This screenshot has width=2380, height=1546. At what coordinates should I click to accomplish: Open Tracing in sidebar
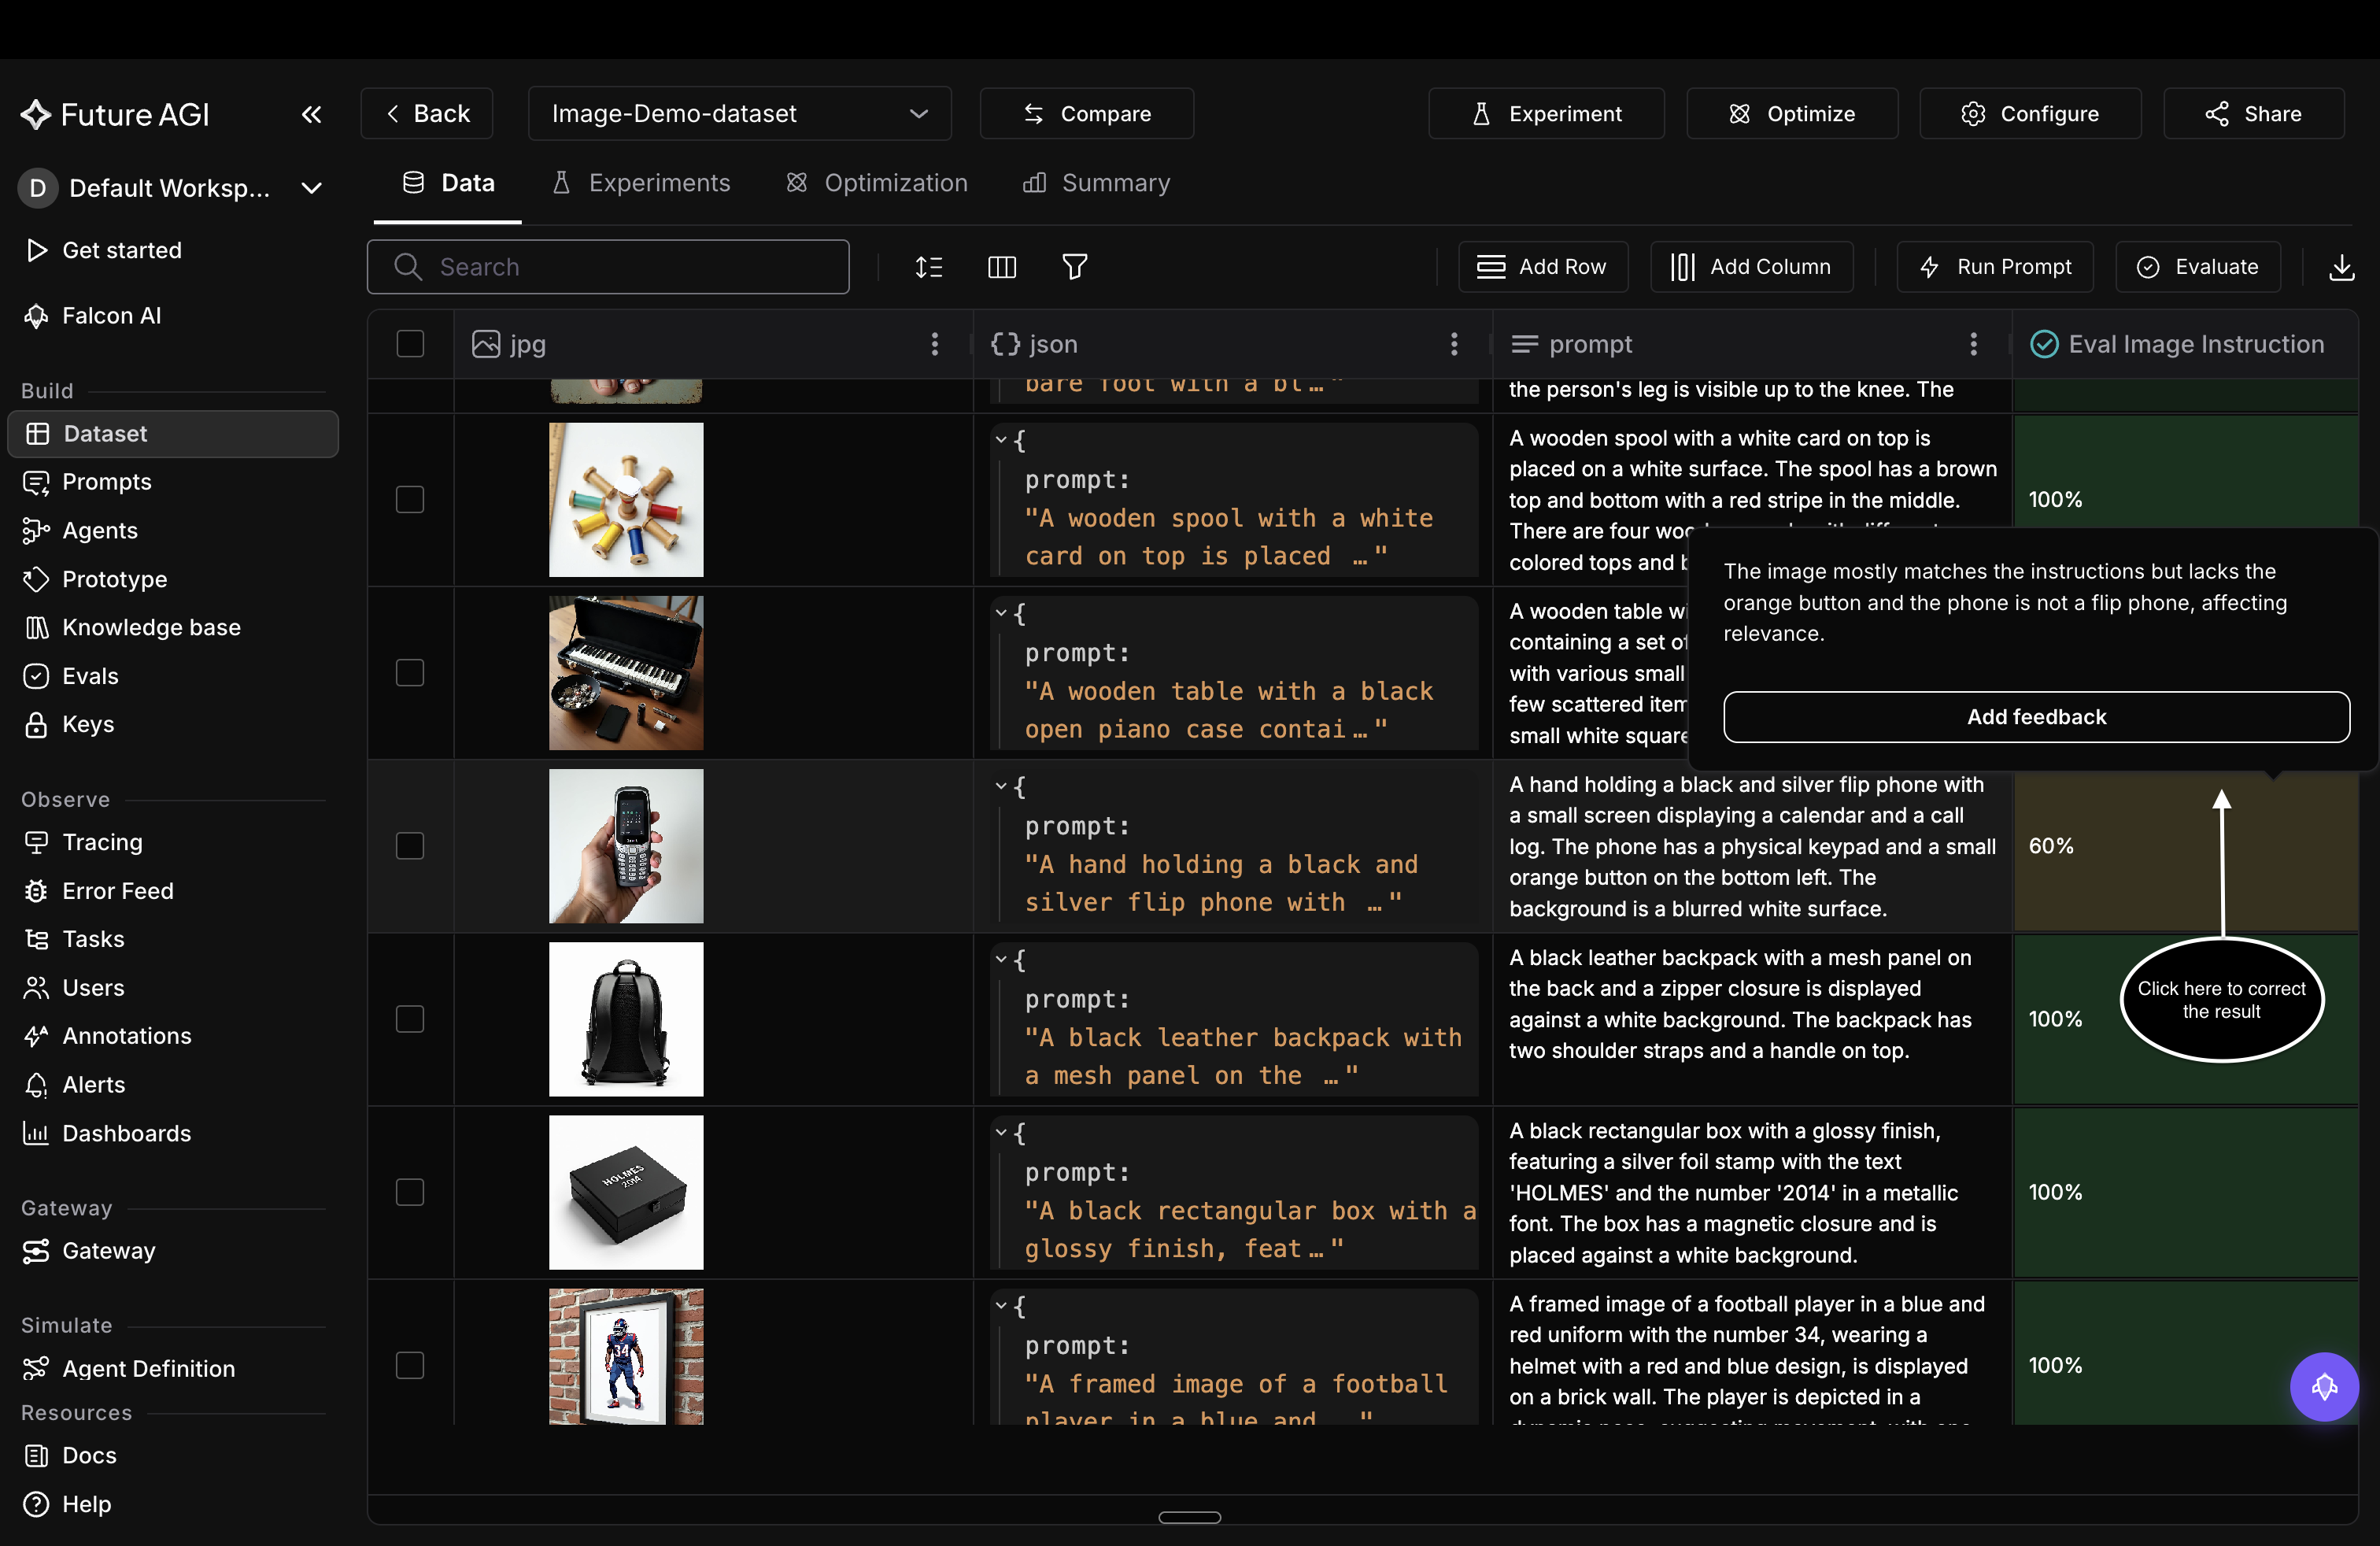click(x=172, y=842)
